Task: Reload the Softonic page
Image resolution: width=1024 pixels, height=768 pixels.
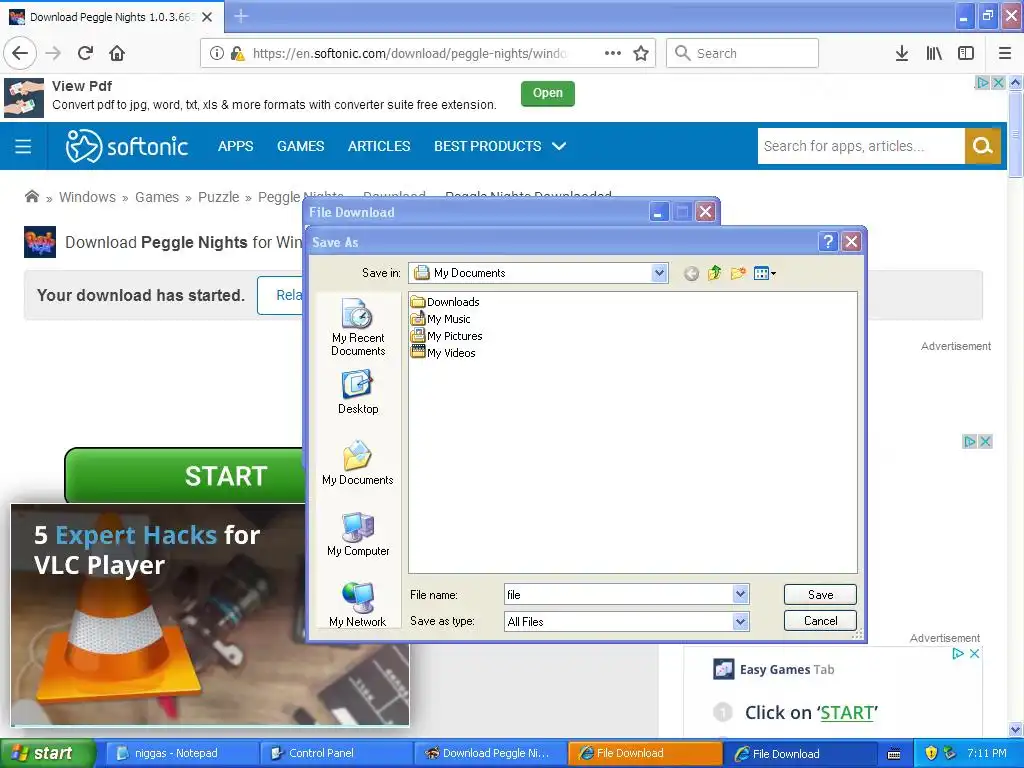Action: point(85,53)
